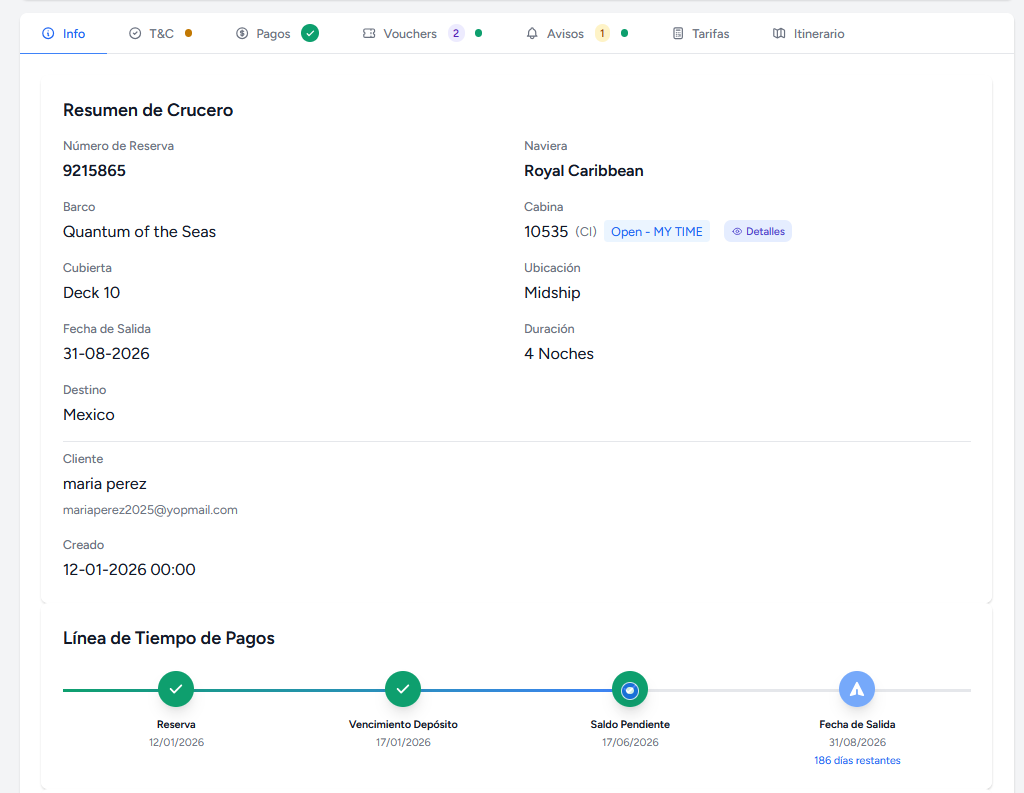Click the Itinerario map icon
The width and height of the screenshot is (1024, 793).
(779, 34)
